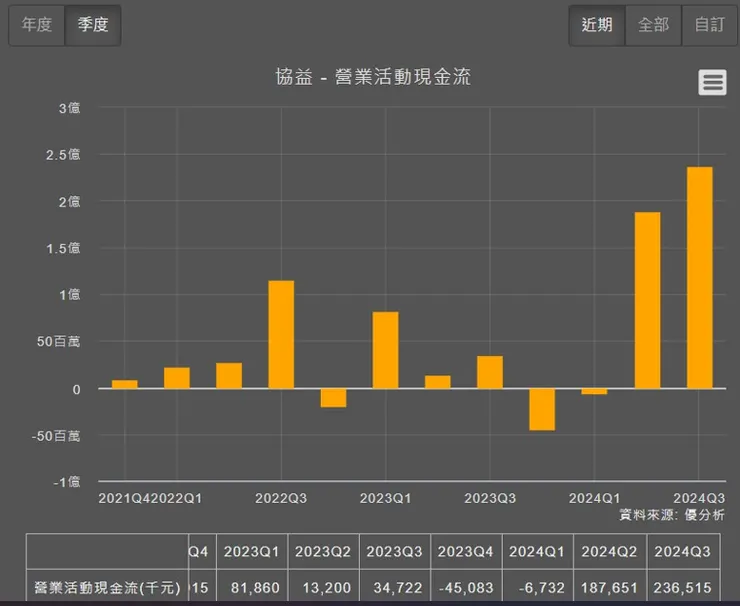
Task: Click the 2023Q3 x-axis label
Action: 490,498
